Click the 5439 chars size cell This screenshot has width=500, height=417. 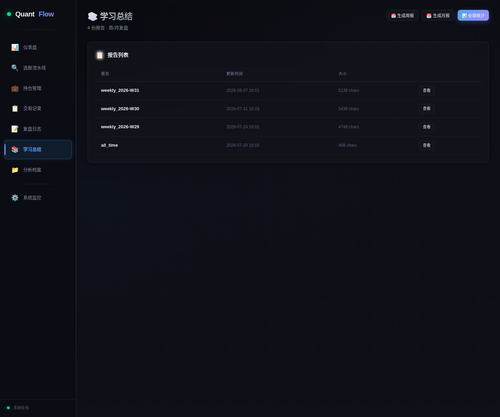pos(349,109)
